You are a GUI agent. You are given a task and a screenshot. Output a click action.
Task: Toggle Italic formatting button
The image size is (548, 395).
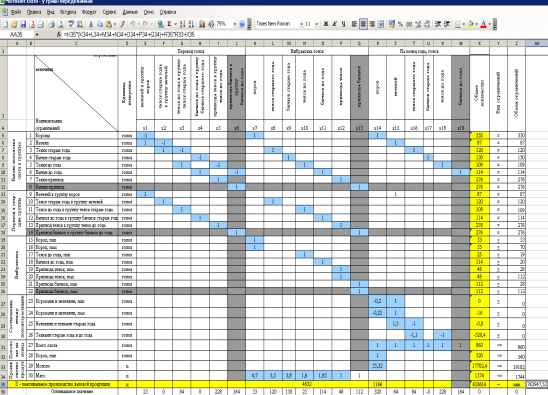point(334,24)
